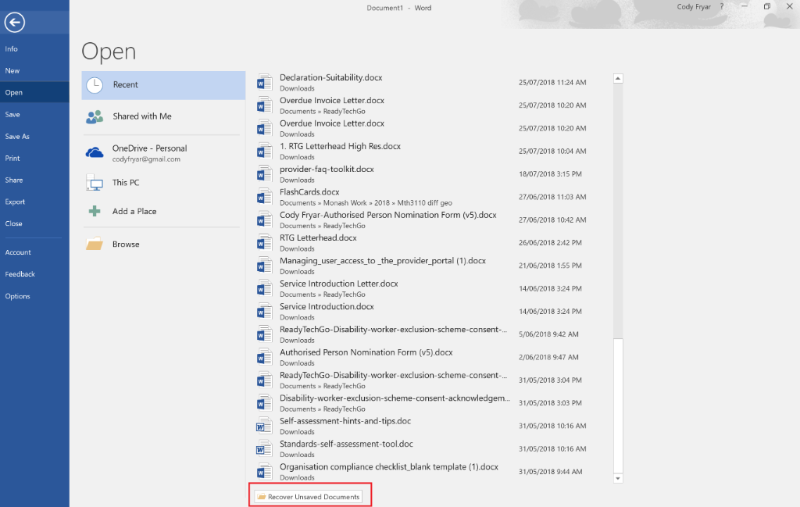Click the Recent clock icon
This screenshot has width=800, height=507.
94,85
